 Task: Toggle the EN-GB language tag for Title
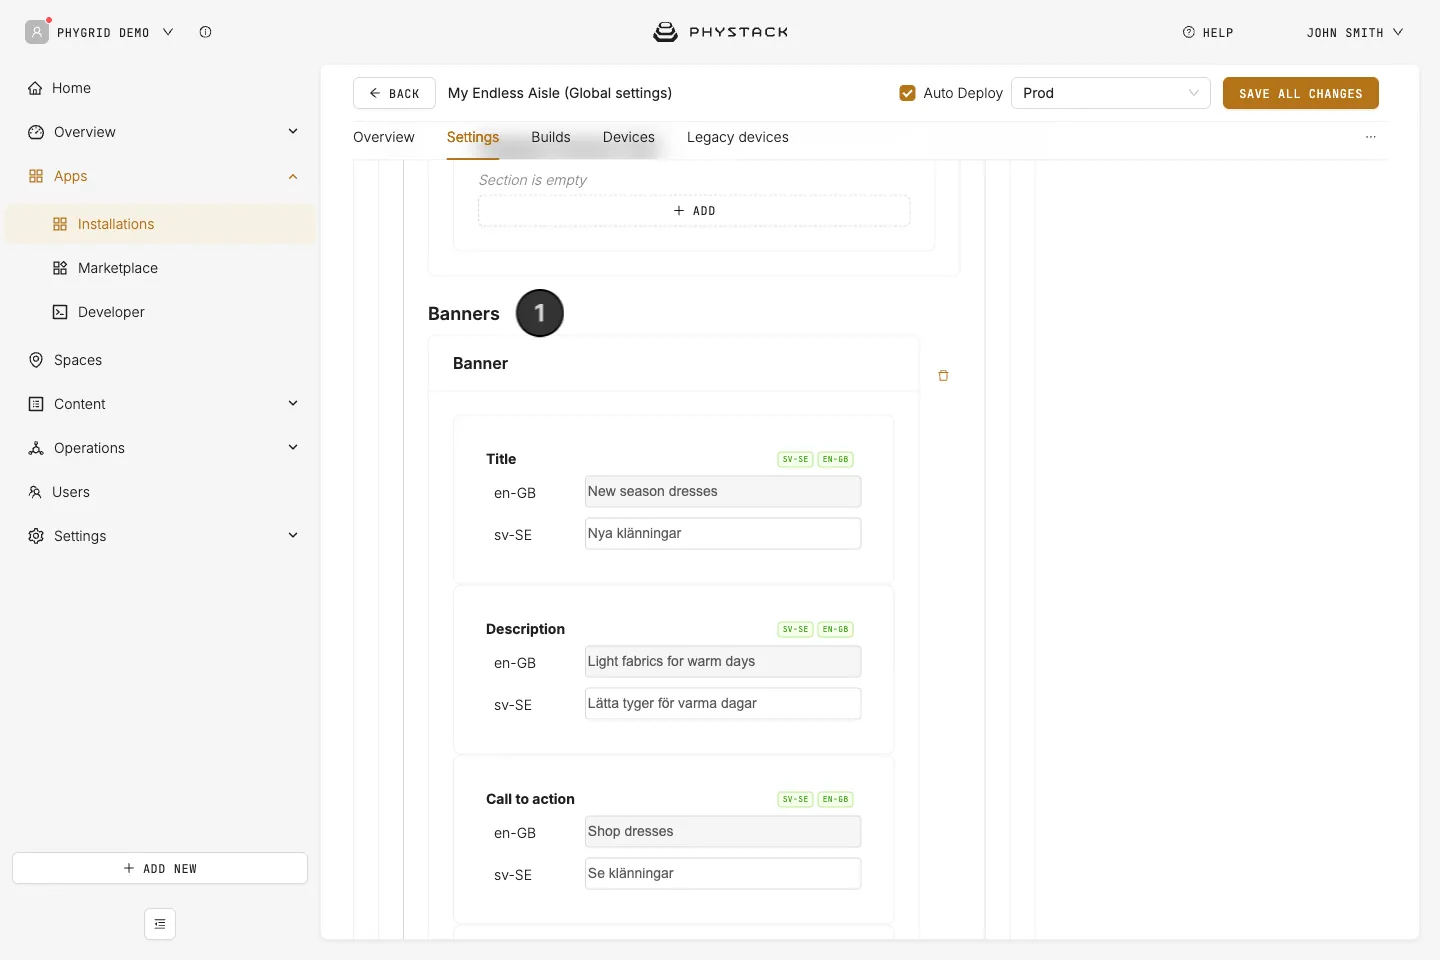[836, 460]
